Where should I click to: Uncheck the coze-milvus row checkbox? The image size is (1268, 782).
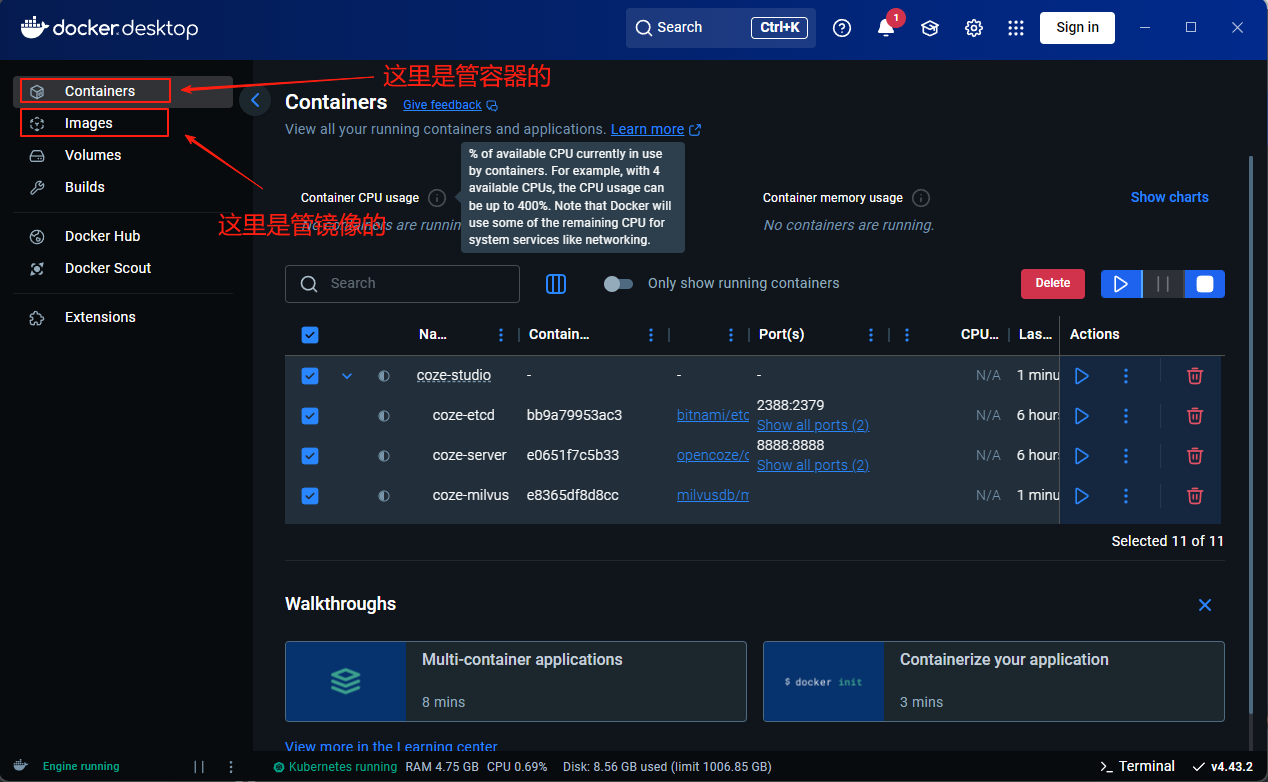[x=310, y=496]
